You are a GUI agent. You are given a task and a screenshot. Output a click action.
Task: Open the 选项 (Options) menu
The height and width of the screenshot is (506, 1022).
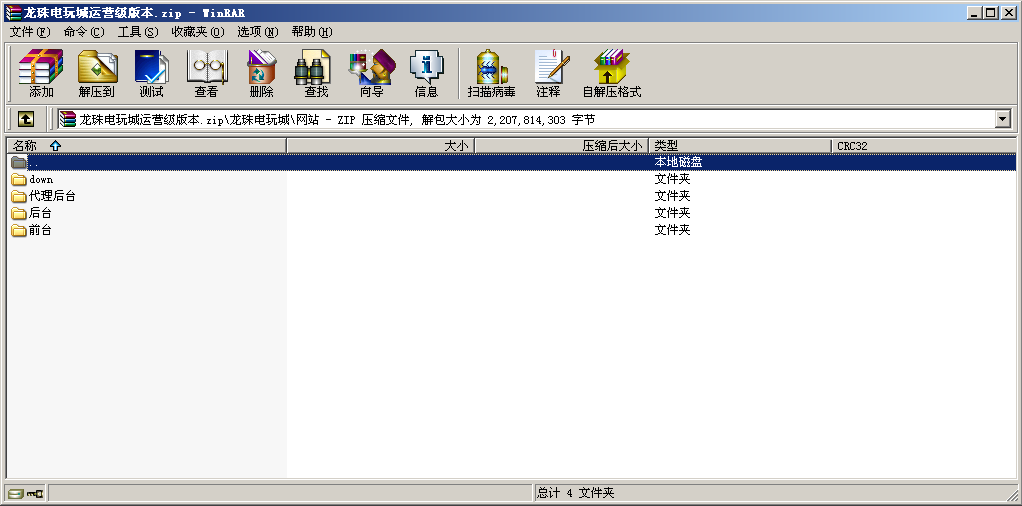257,31
